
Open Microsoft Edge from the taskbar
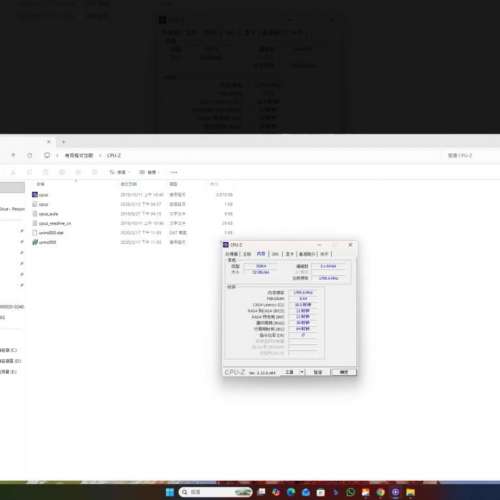tap(291, 492)
